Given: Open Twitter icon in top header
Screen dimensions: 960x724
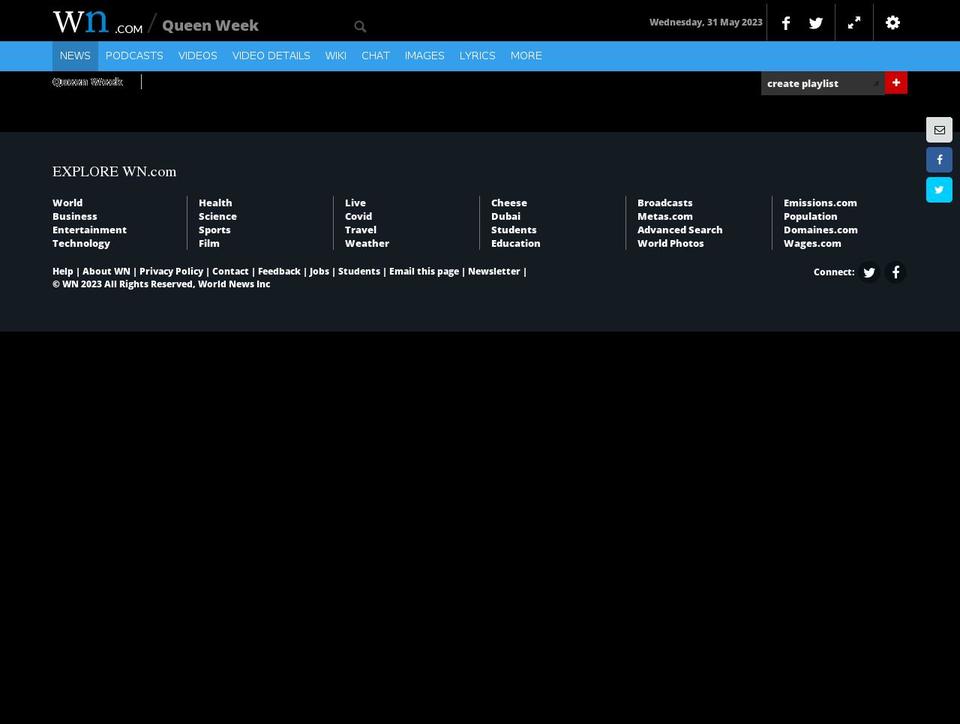Looking at the screenshot, I should [816, 23].
